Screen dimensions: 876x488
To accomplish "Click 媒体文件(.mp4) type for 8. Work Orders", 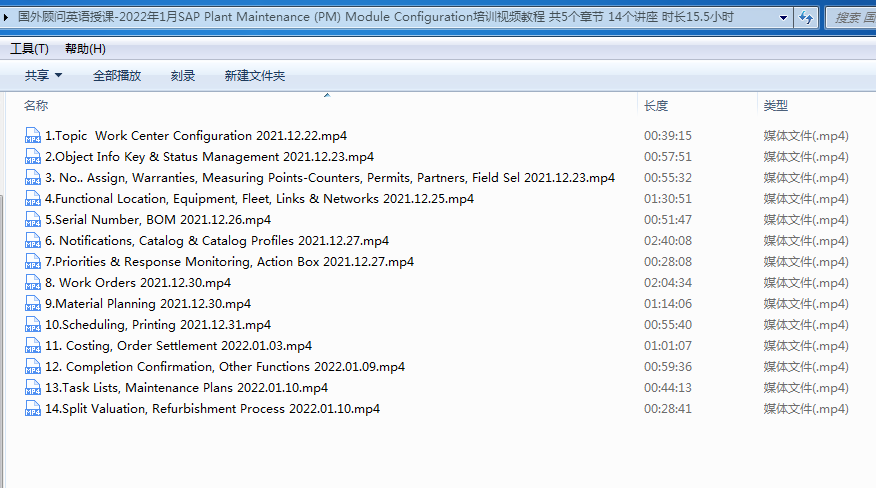I will [x=806, y=283].
